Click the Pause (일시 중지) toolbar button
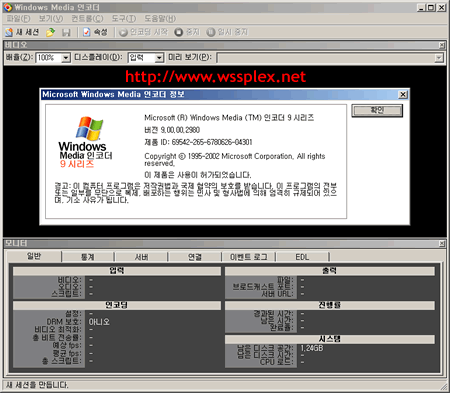The width and height of the screenshot is (450, 393). click(x=227, y=32)
